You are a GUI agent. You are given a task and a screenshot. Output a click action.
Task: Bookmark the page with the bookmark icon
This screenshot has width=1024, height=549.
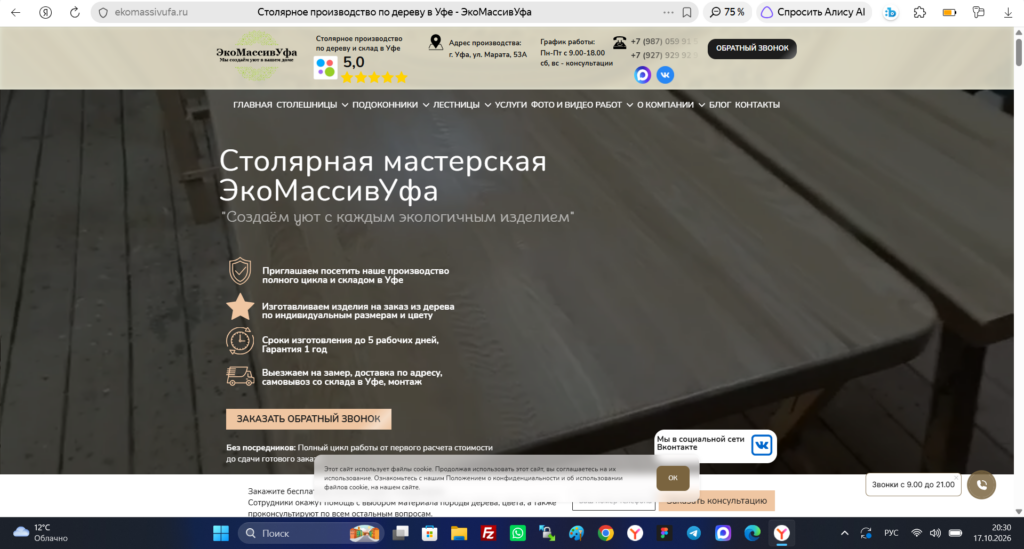(686, 12)
